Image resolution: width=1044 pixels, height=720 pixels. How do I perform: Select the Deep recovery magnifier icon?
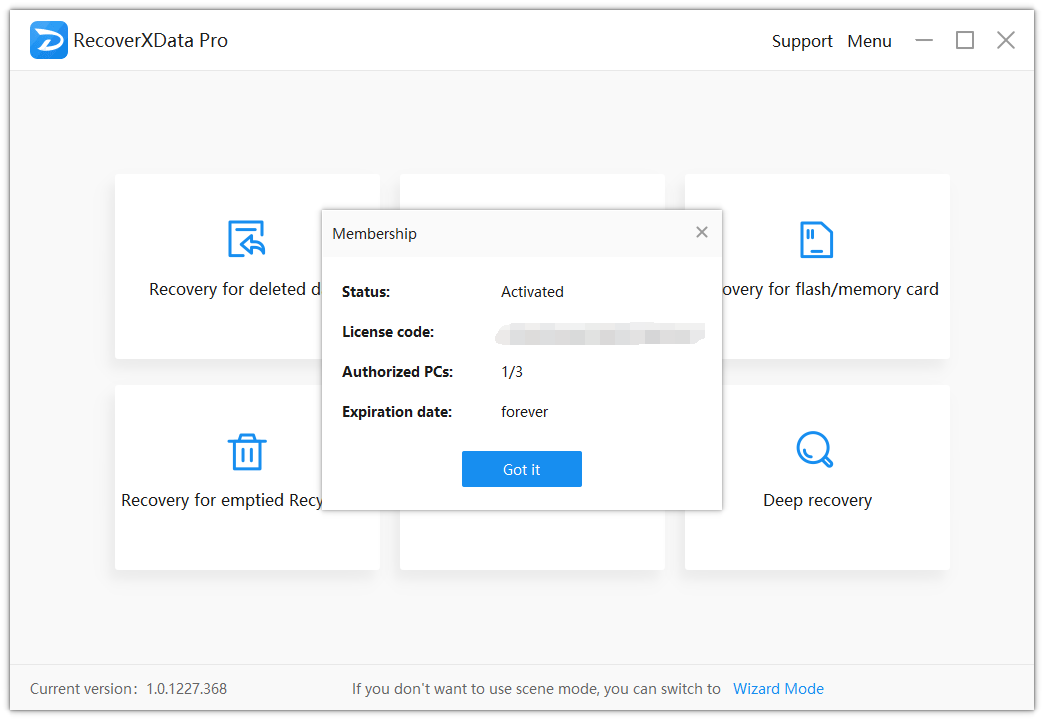click(815, 450)
